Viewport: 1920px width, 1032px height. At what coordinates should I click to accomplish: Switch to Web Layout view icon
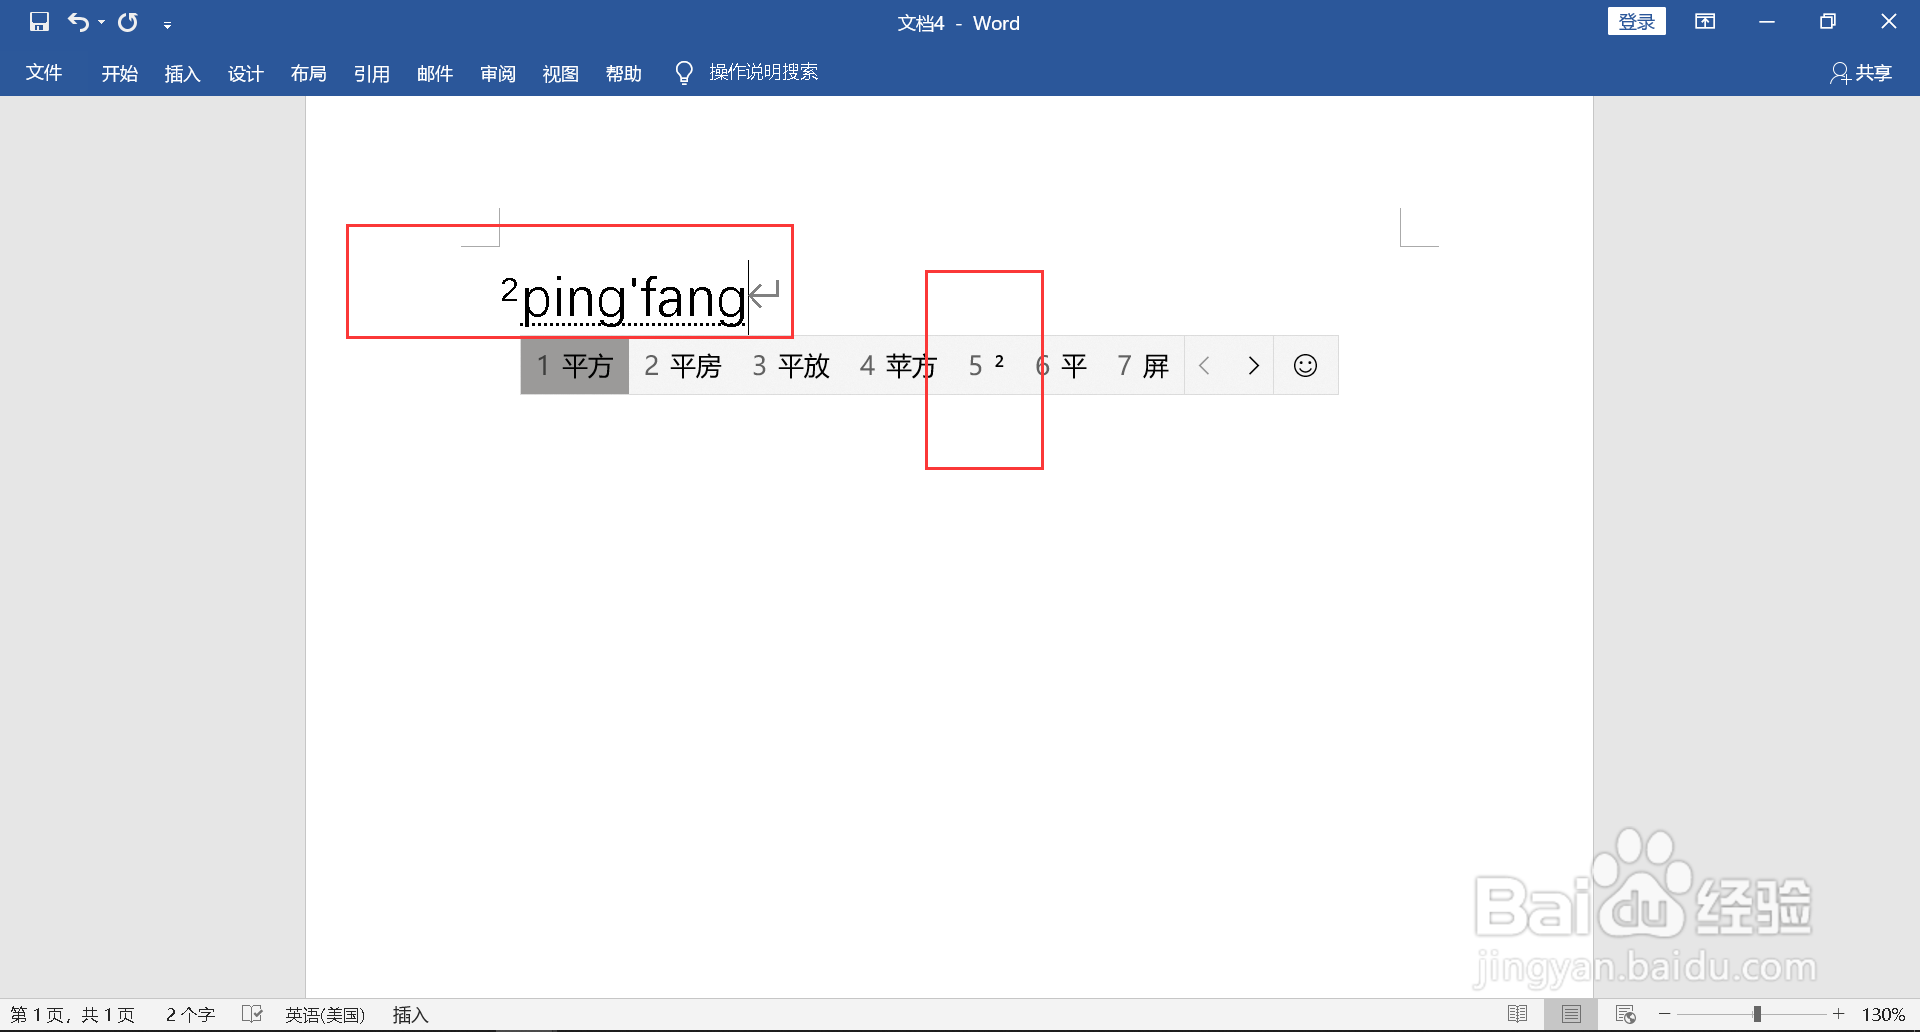[x=1625, y=1015]
